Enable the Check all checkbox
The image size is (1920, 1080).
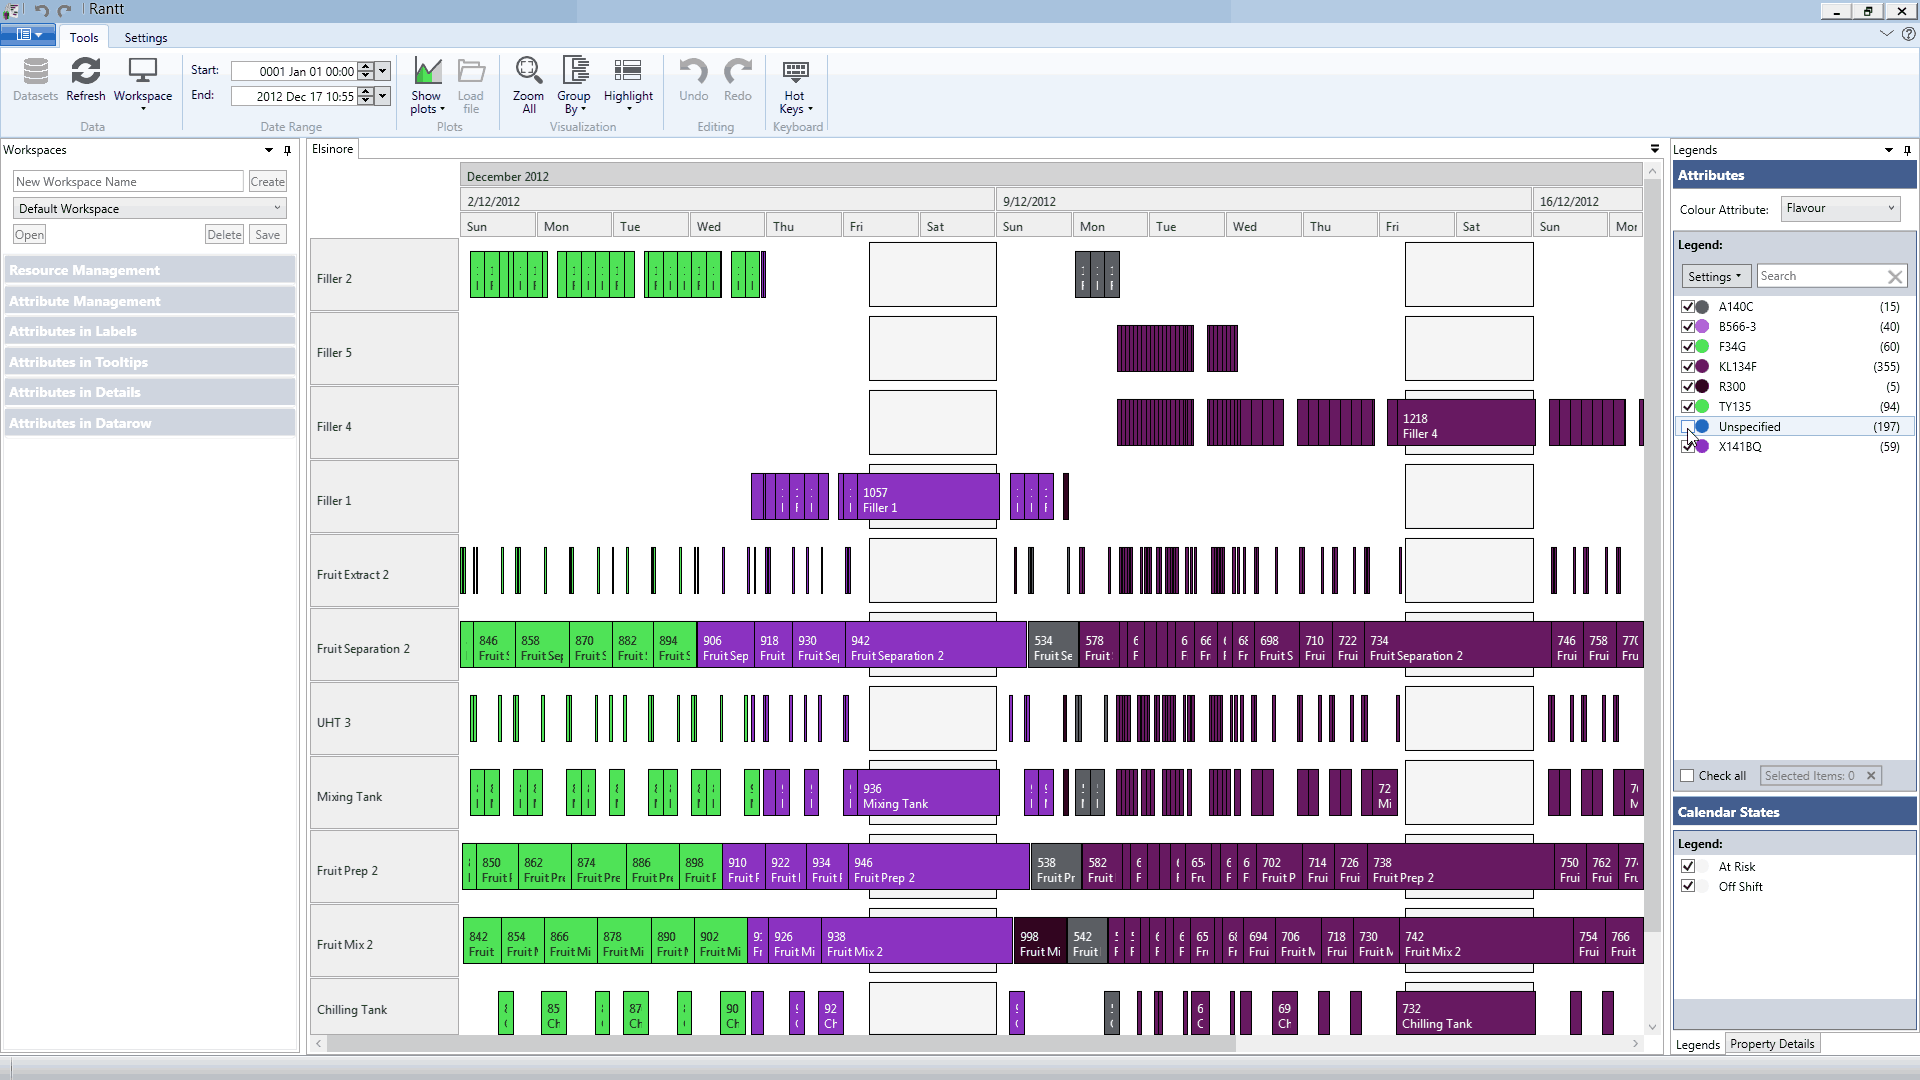[x=1688, y=776]
